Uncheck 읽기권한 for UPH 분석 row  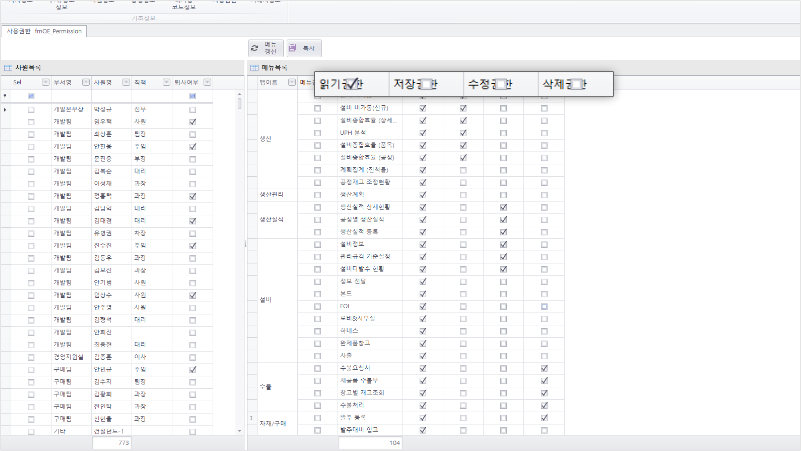(423, 133)
